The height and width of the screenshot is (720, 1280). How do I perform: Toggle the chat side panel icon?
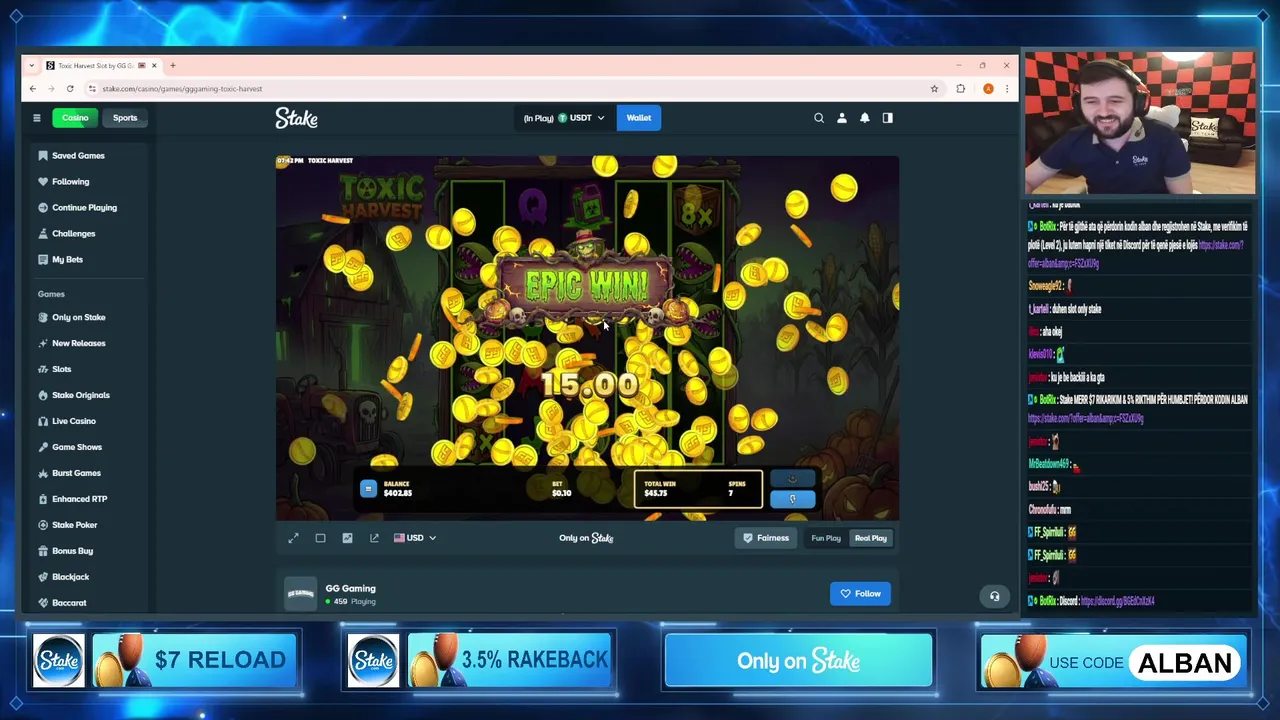[888, 118]
